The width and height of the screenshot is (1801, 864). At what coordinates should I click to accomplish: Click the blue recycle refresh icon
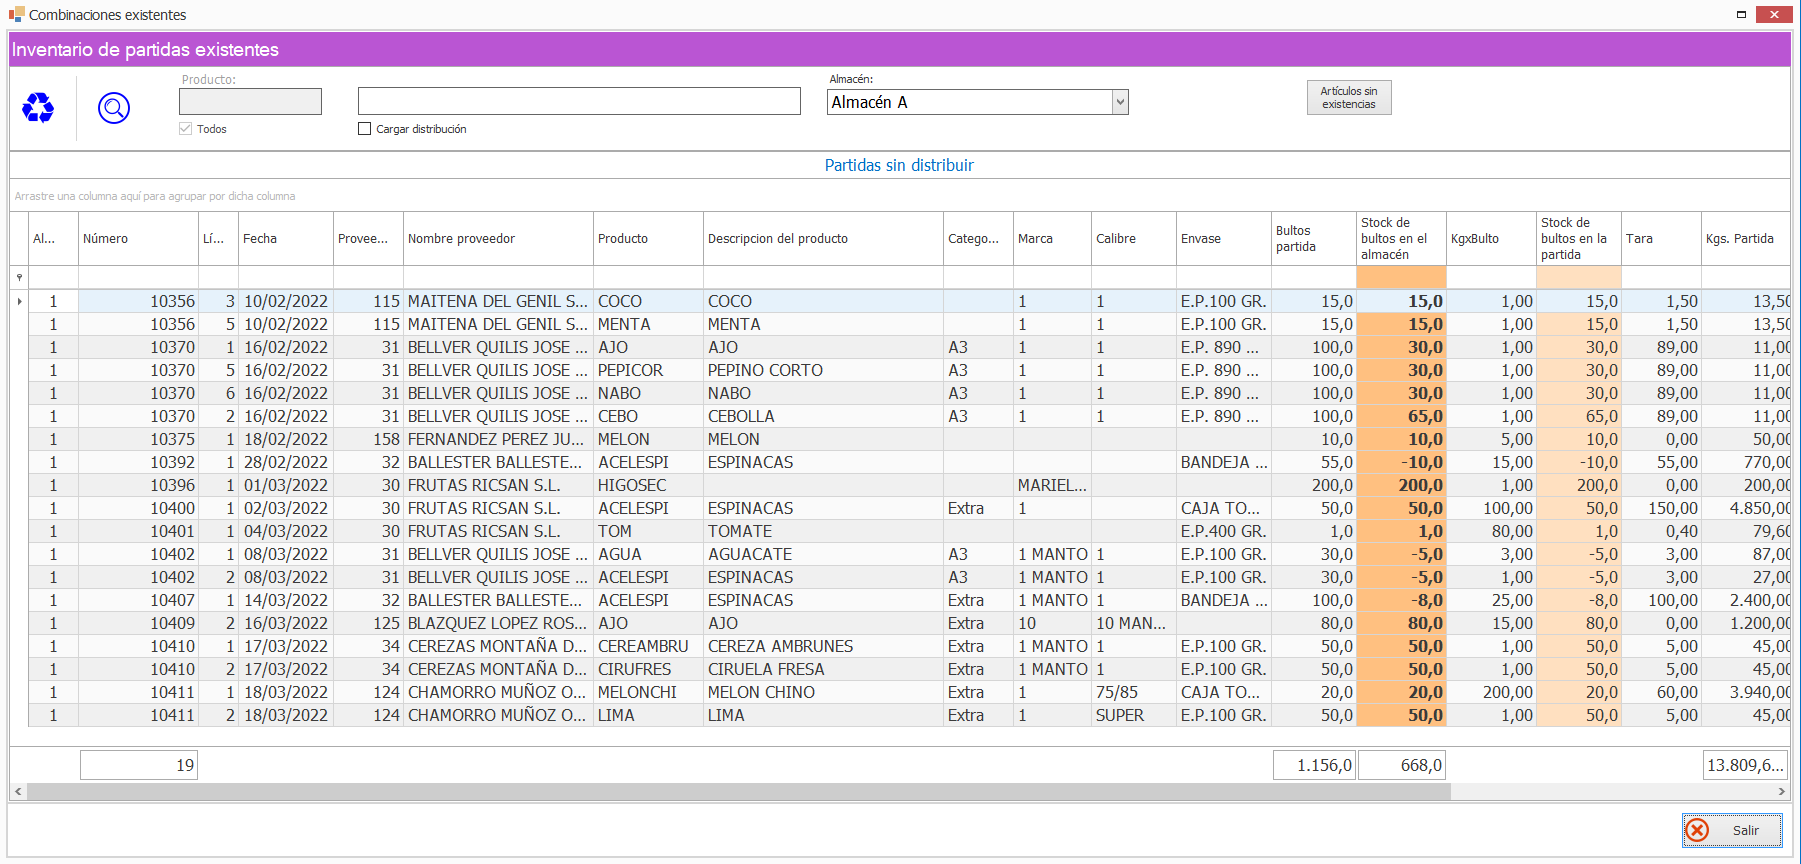click(x=38, y=107)
